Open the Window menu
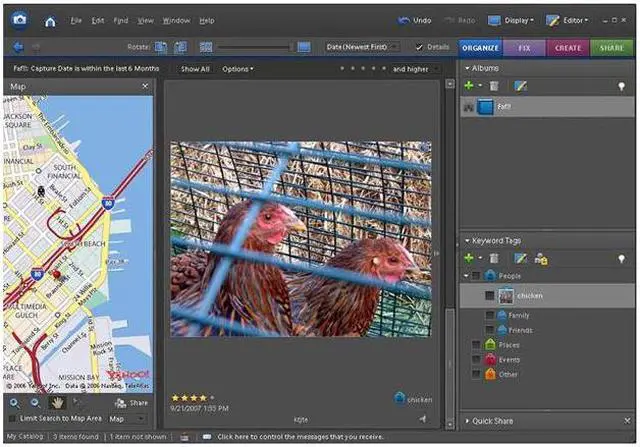The image size is (640, 447). 176,20
